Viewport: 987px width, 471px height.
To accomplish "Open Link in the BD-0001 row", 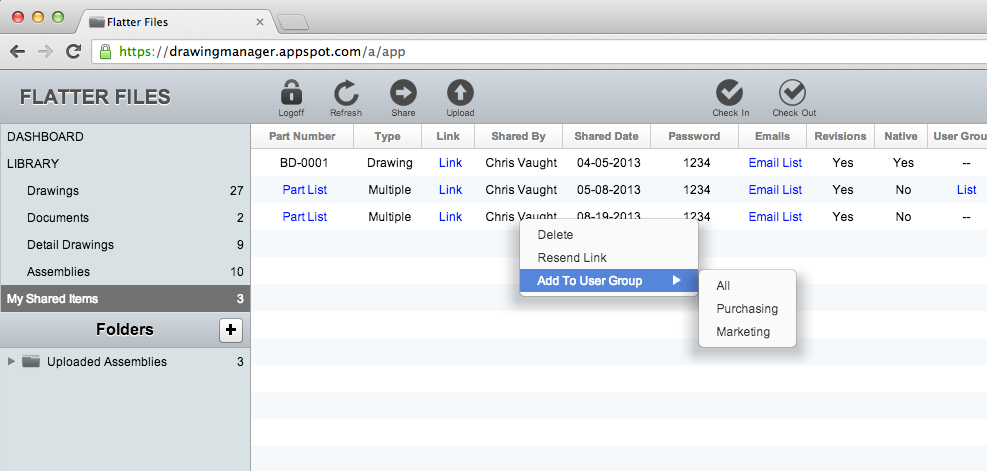I will tap(450, 163).
